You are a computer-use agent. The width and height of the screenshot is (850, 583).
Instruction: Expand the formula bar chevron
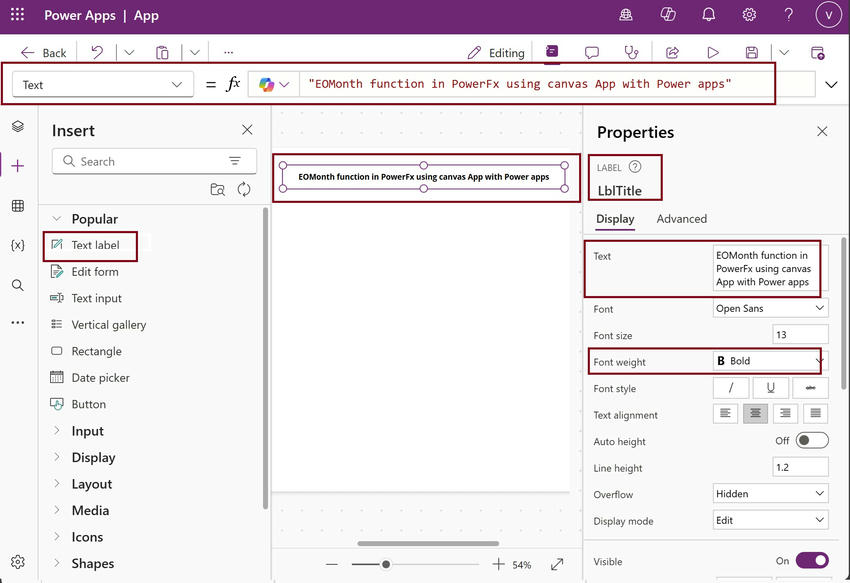tap(831, 85)
